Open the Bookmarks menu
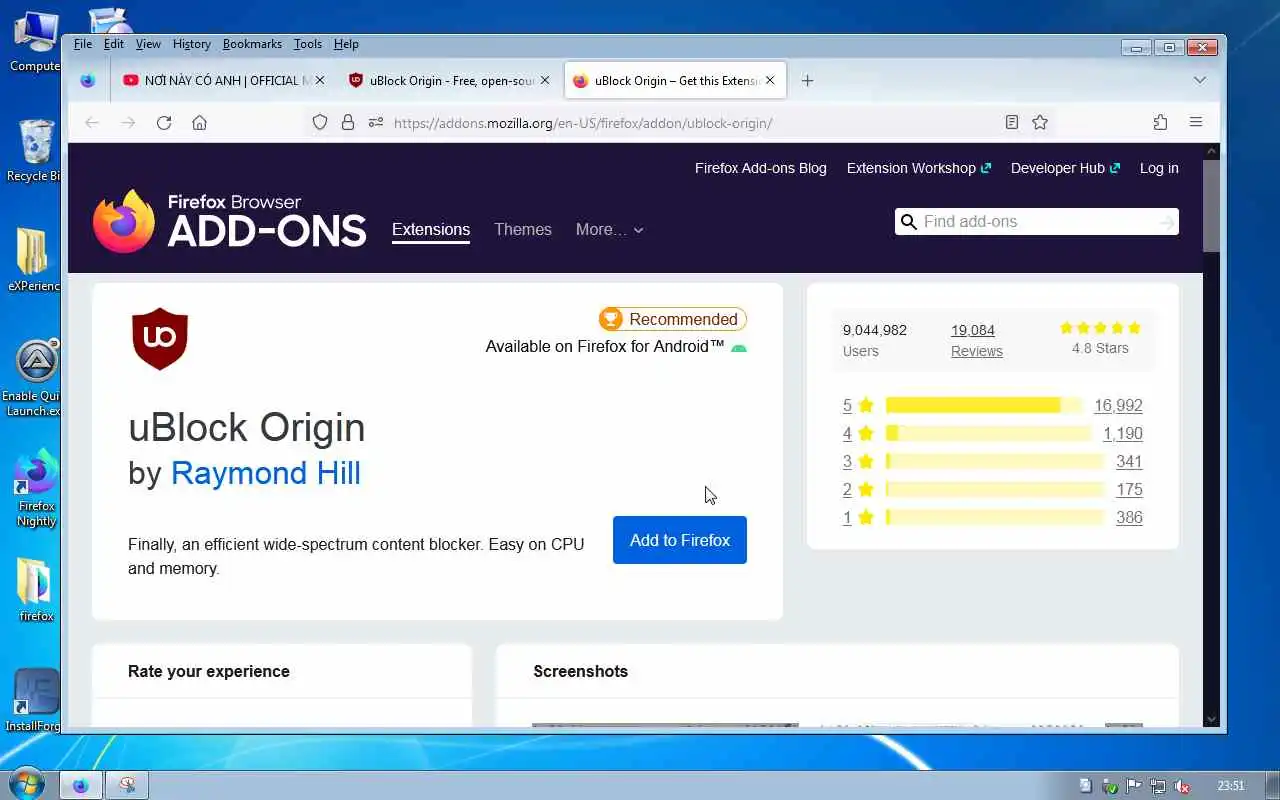The height and width of the screenshot is (800, 1280). coord(252,44)
